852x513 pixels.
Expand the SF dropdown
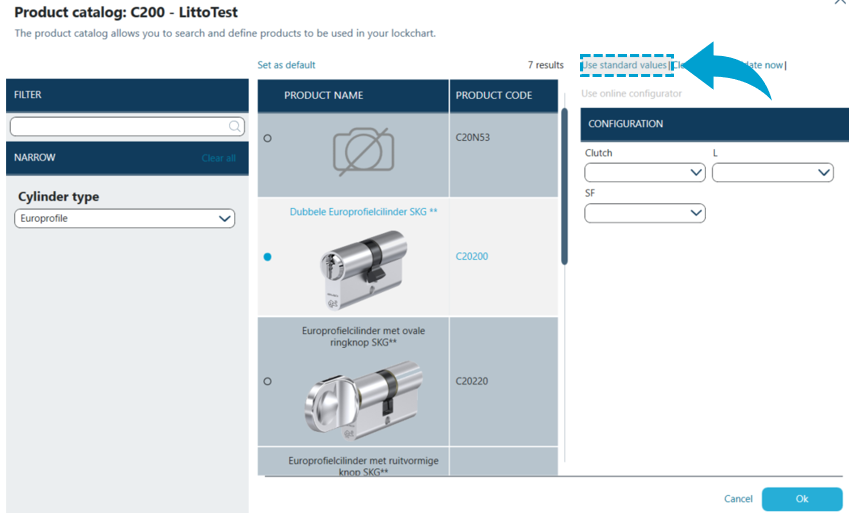[645, 213]
